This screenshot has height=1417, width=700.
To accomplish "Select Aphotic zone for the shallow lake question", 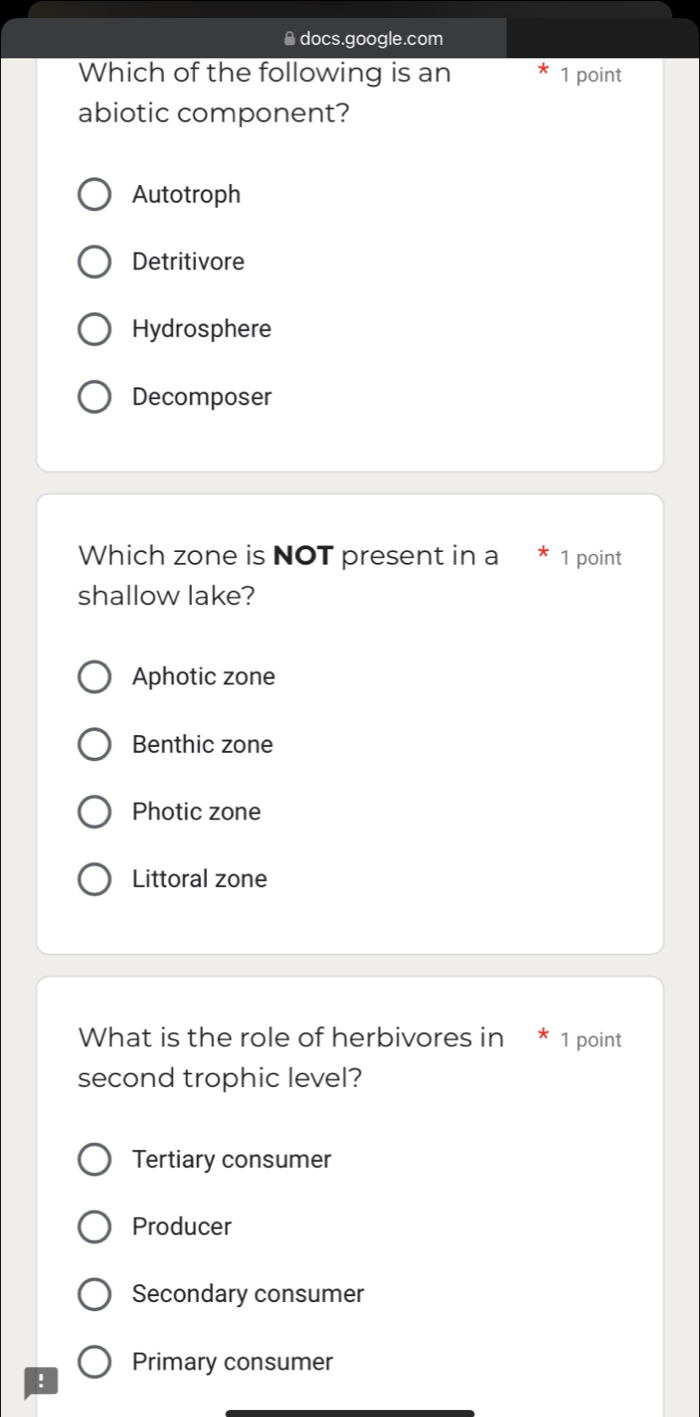I will [94, 677].
